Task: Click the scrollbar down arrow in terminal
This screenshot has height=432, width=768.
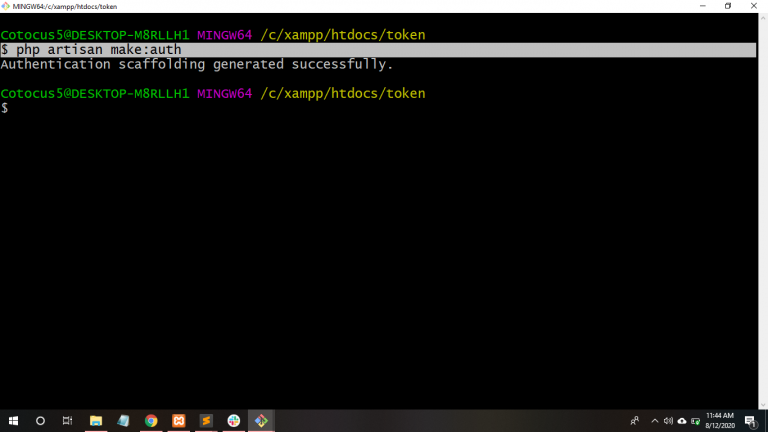Action: click(763, 405)
